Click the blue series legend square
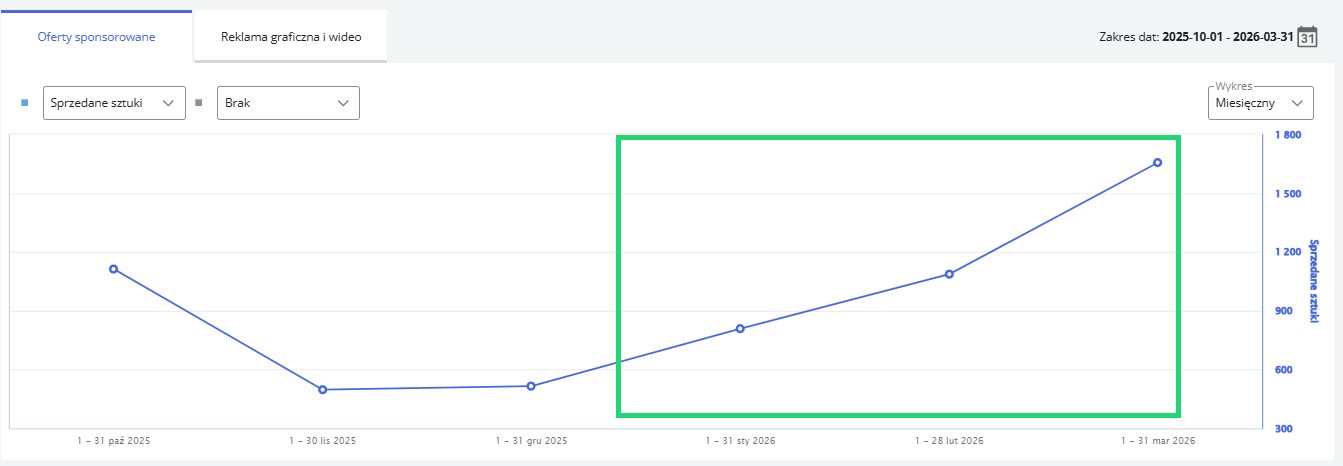Viewport: 1343px width, 466px height. (x=25, y=103)
